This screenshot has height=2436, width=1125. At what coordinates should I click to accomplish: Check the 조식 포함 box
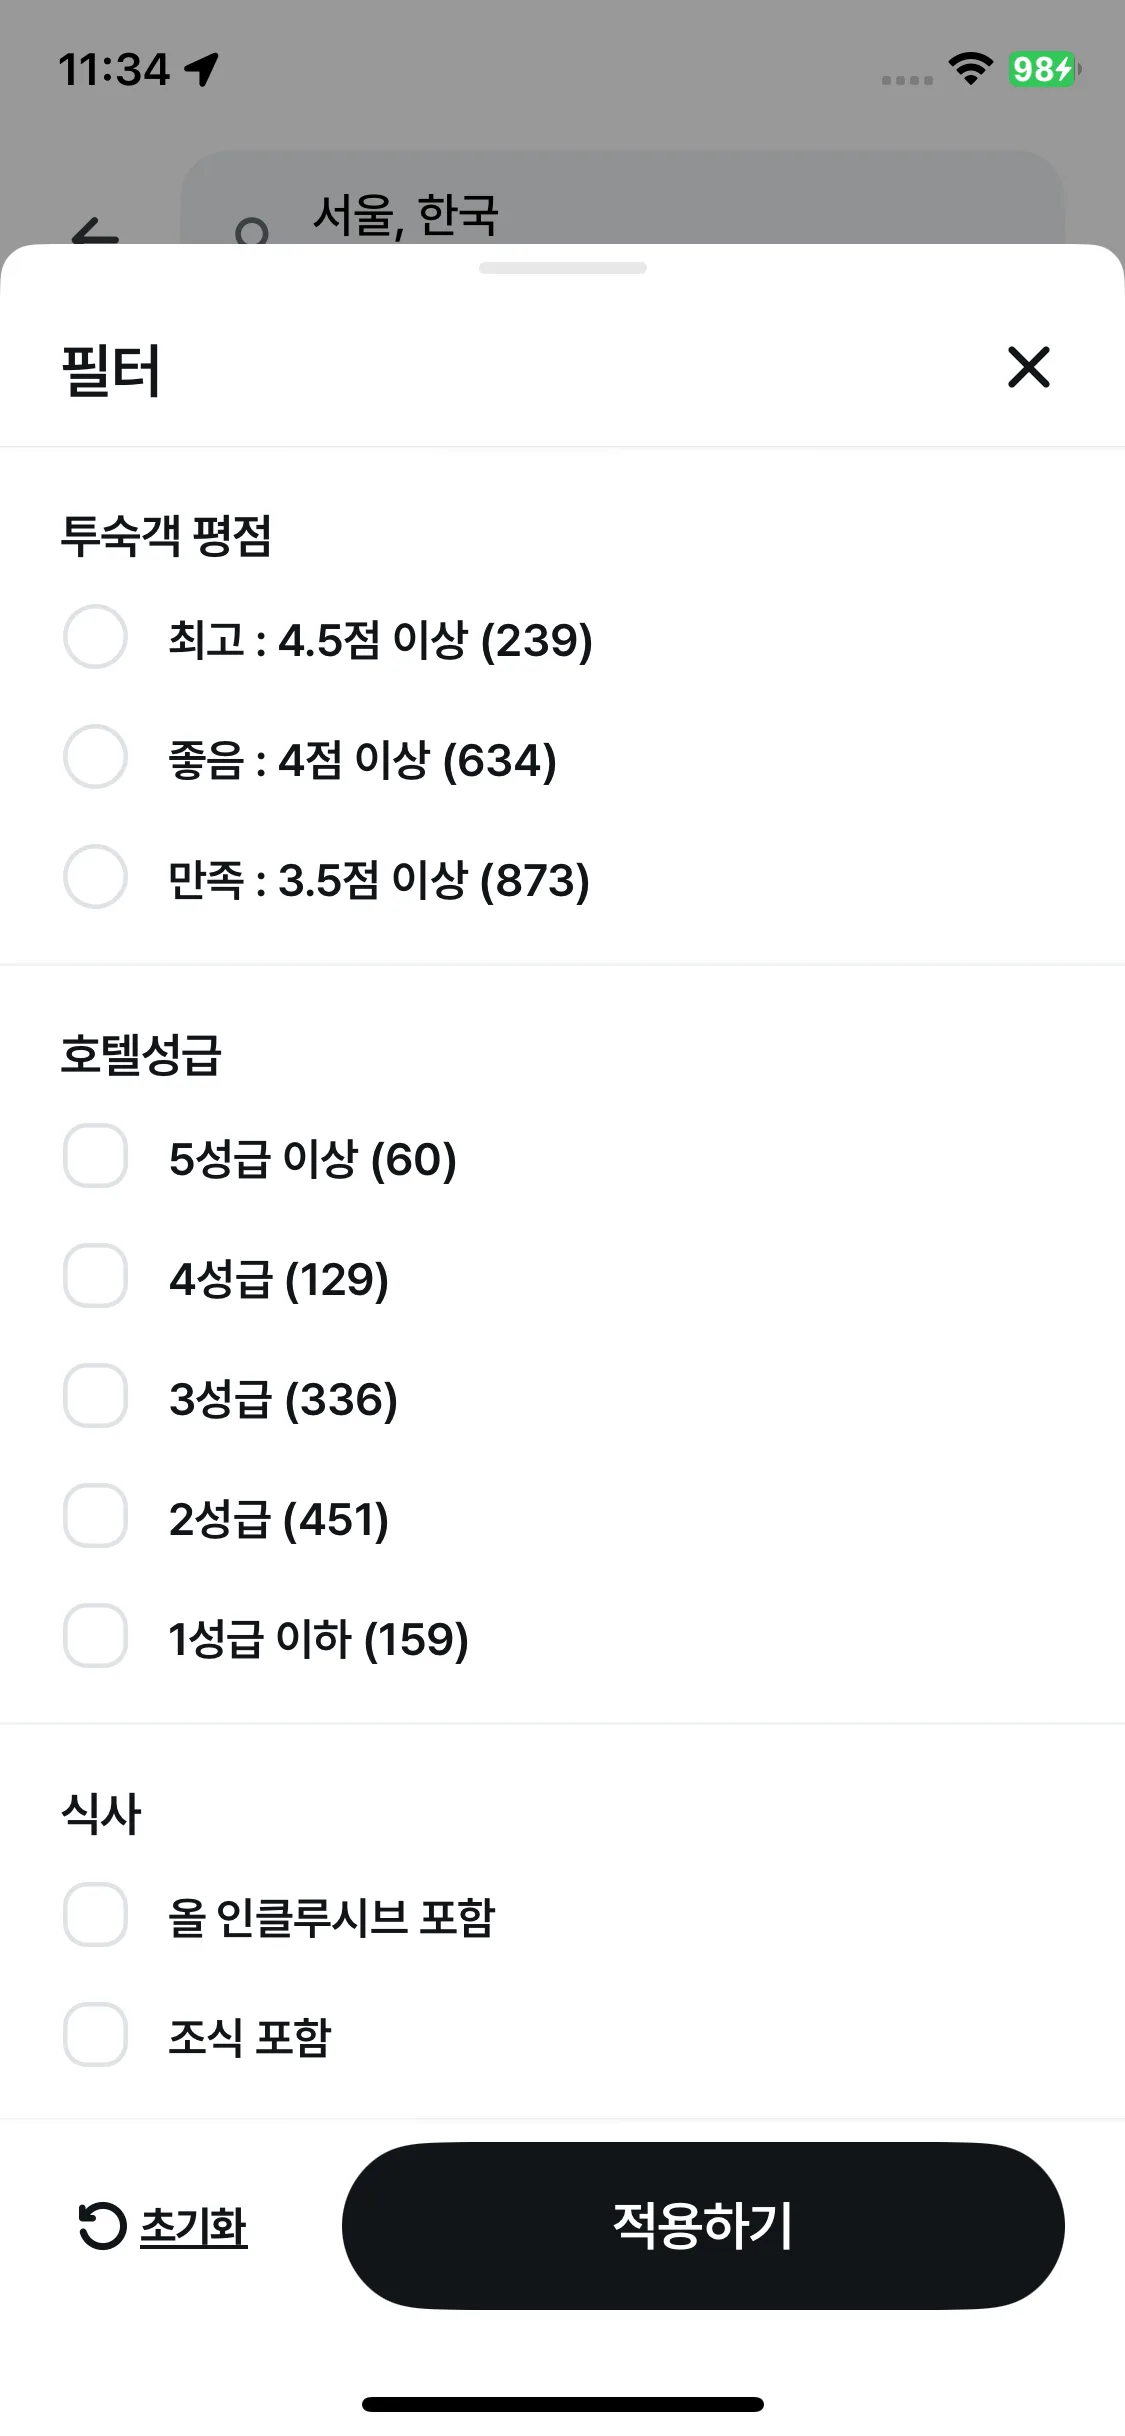click(x=95, y=2035)
